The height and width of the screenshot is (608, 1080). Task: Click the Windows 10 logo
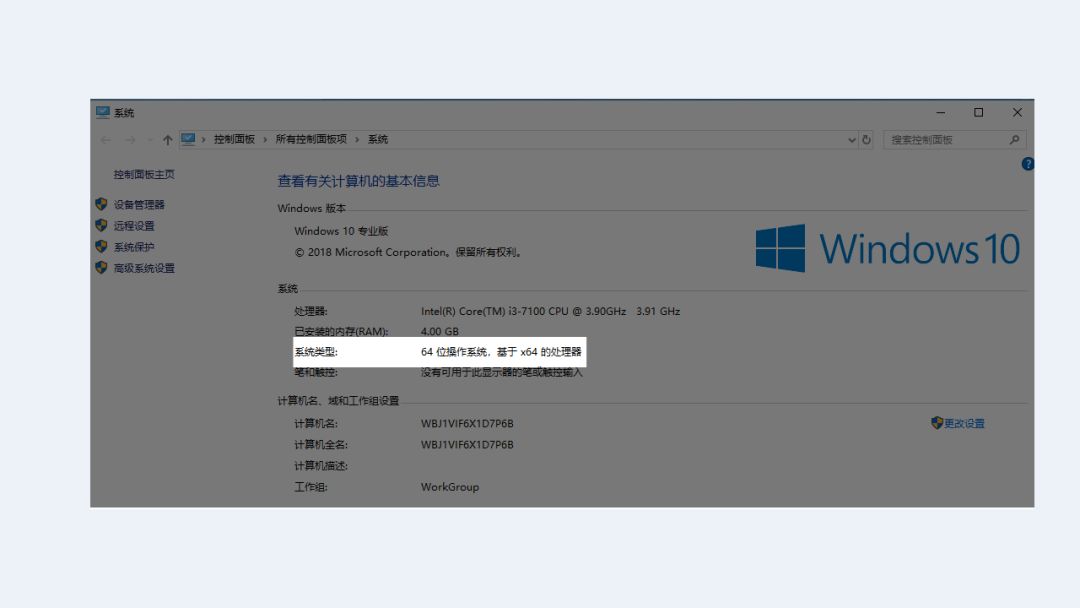pos(887,248)
